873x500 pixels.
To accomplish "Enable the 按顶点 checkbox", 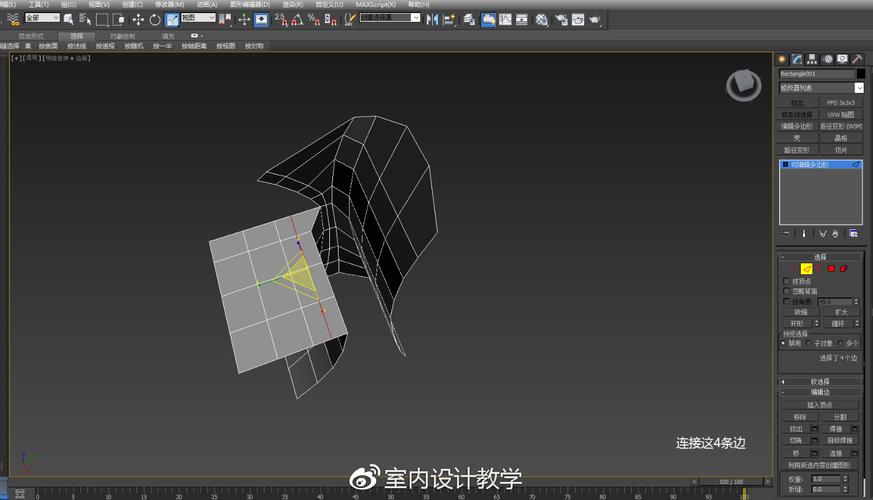I will pos(786,281).
